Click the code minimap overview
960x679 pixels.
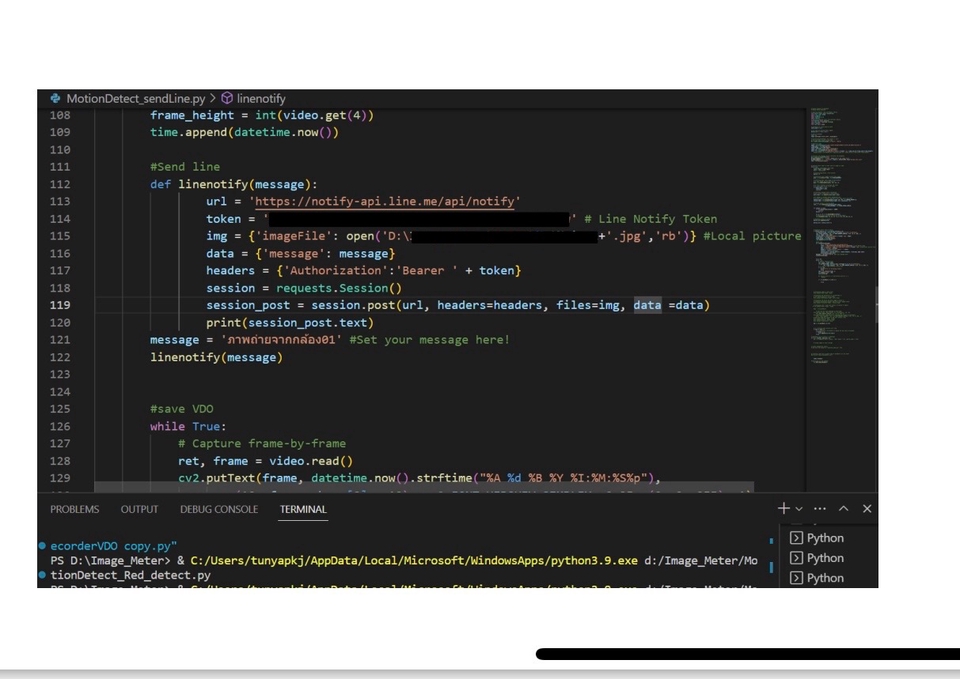840,236
